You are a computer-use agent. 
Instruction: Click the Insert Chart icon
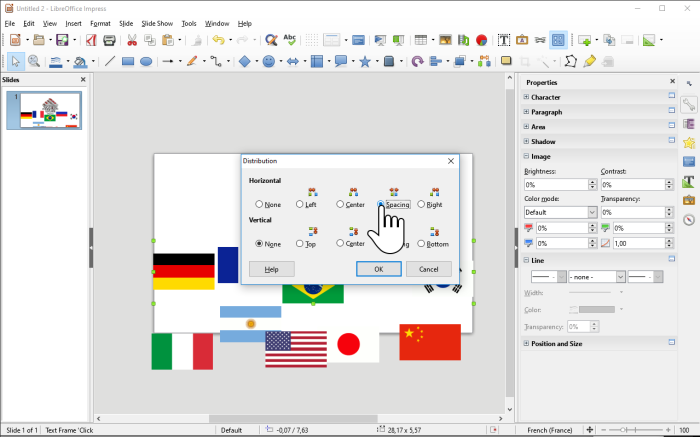tap(481, 40)
